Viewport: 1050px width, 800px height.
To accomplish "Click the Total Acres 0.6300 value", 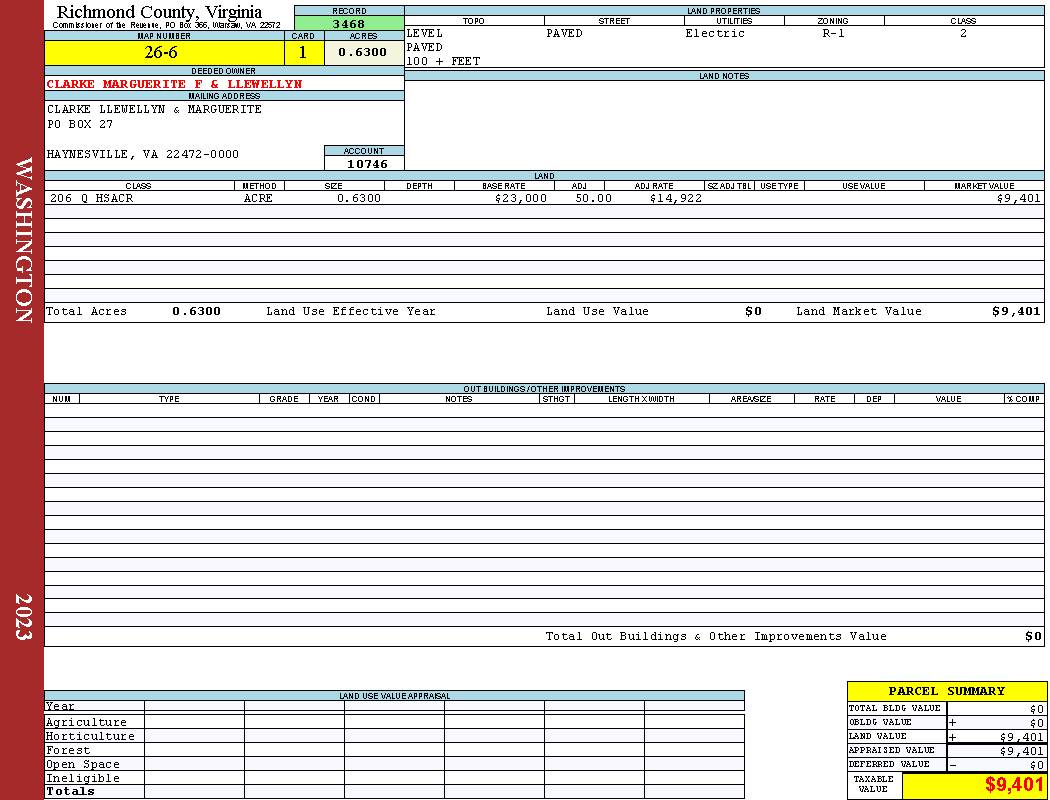I will point(196,311).
